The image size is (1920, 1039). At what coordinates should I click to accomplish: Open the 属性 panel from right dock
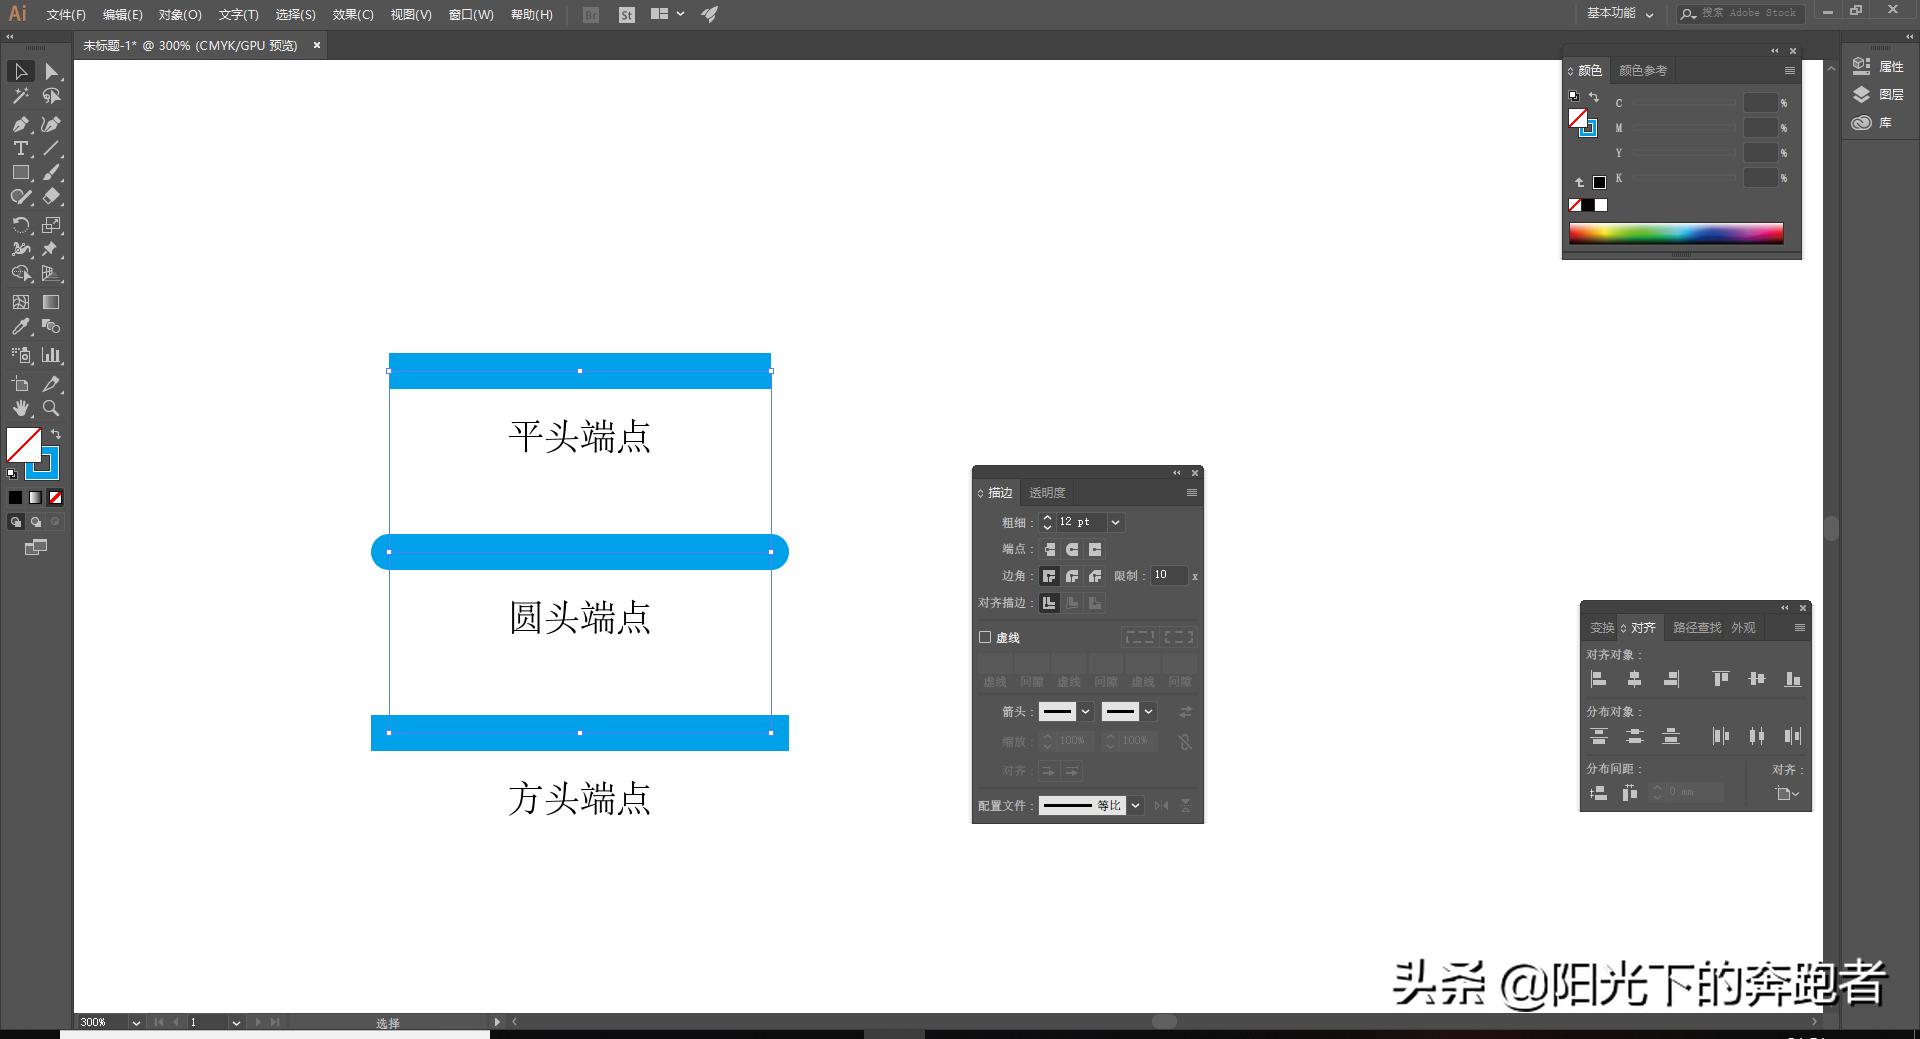[1862, 65]
